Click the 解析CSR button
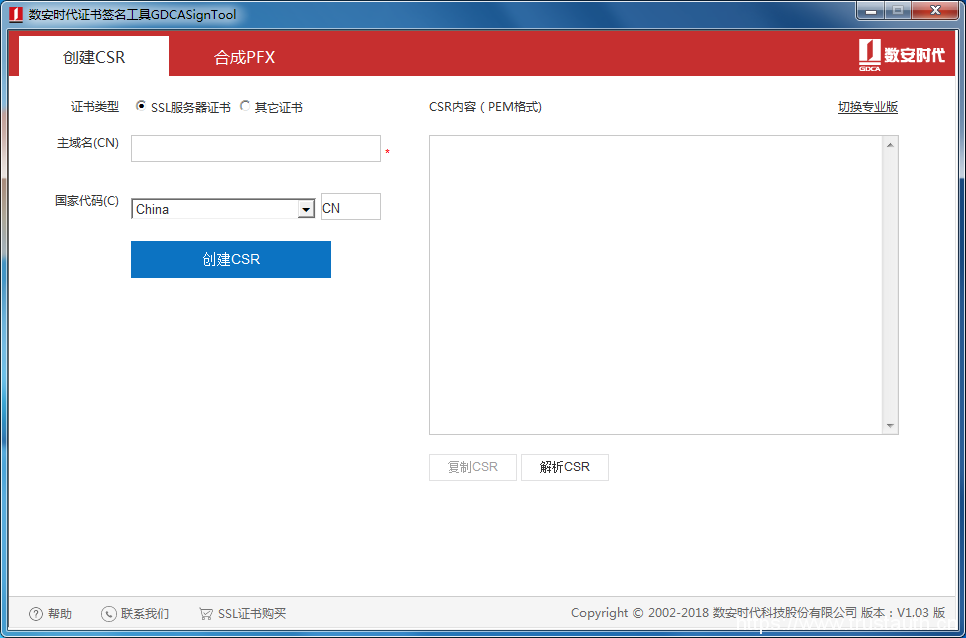Screen dimensions: 966x638 565,467
